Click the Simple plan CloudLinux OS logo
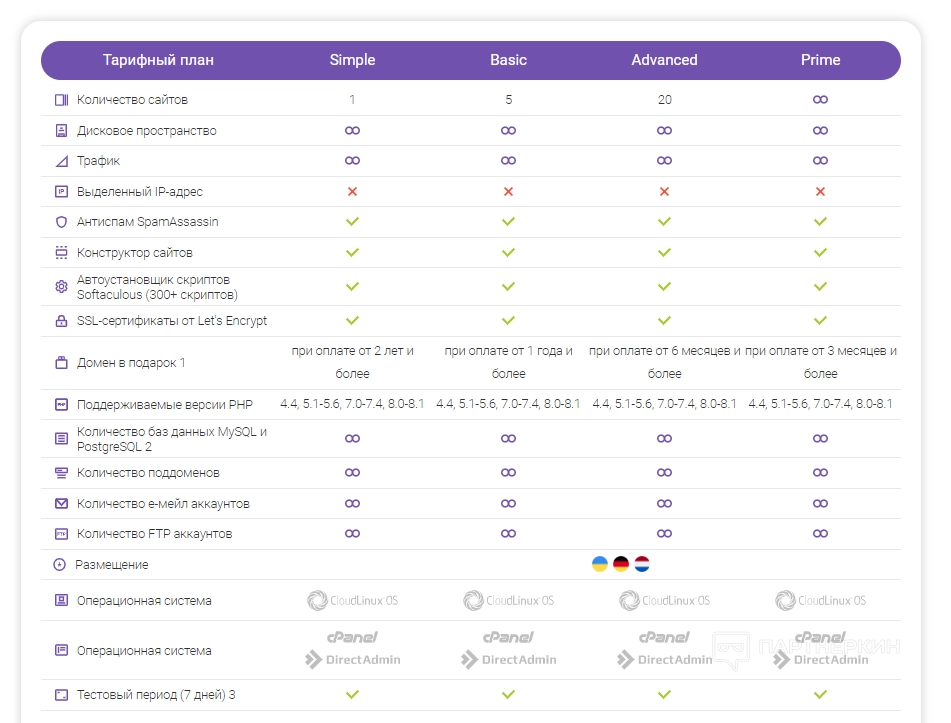Screen dimensions: 951x723 (x=352, y=601)
